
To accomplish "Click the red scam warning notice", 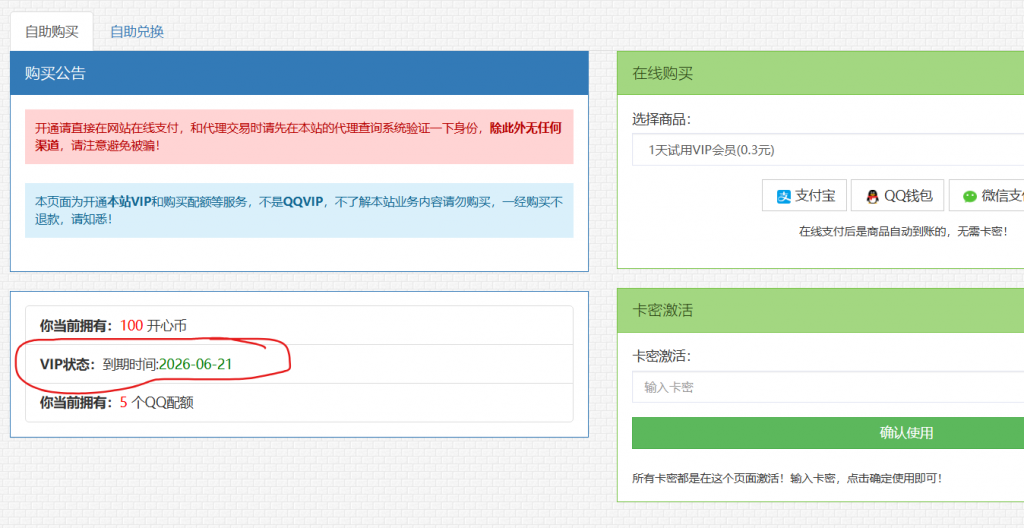I will (299, 137).
